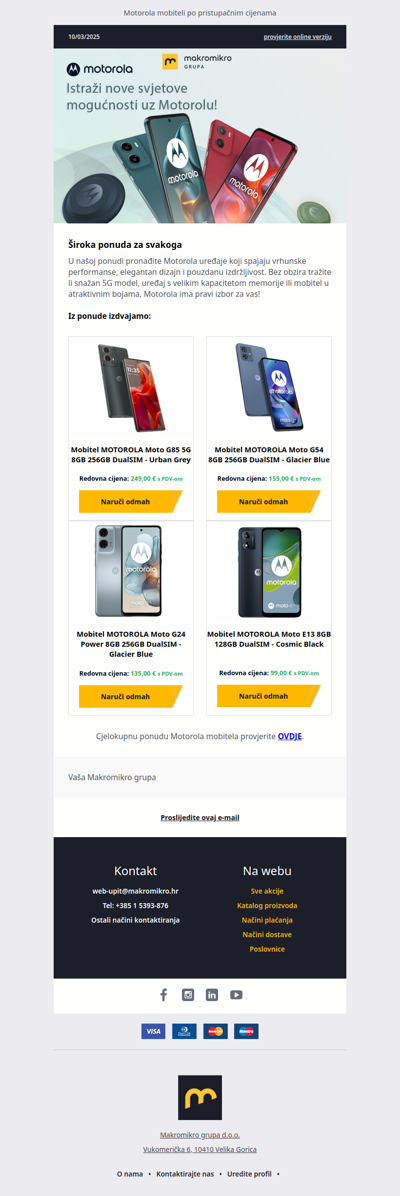
Task: Open 'Katalog proizvoda' footer link
Action: point(267,905)
